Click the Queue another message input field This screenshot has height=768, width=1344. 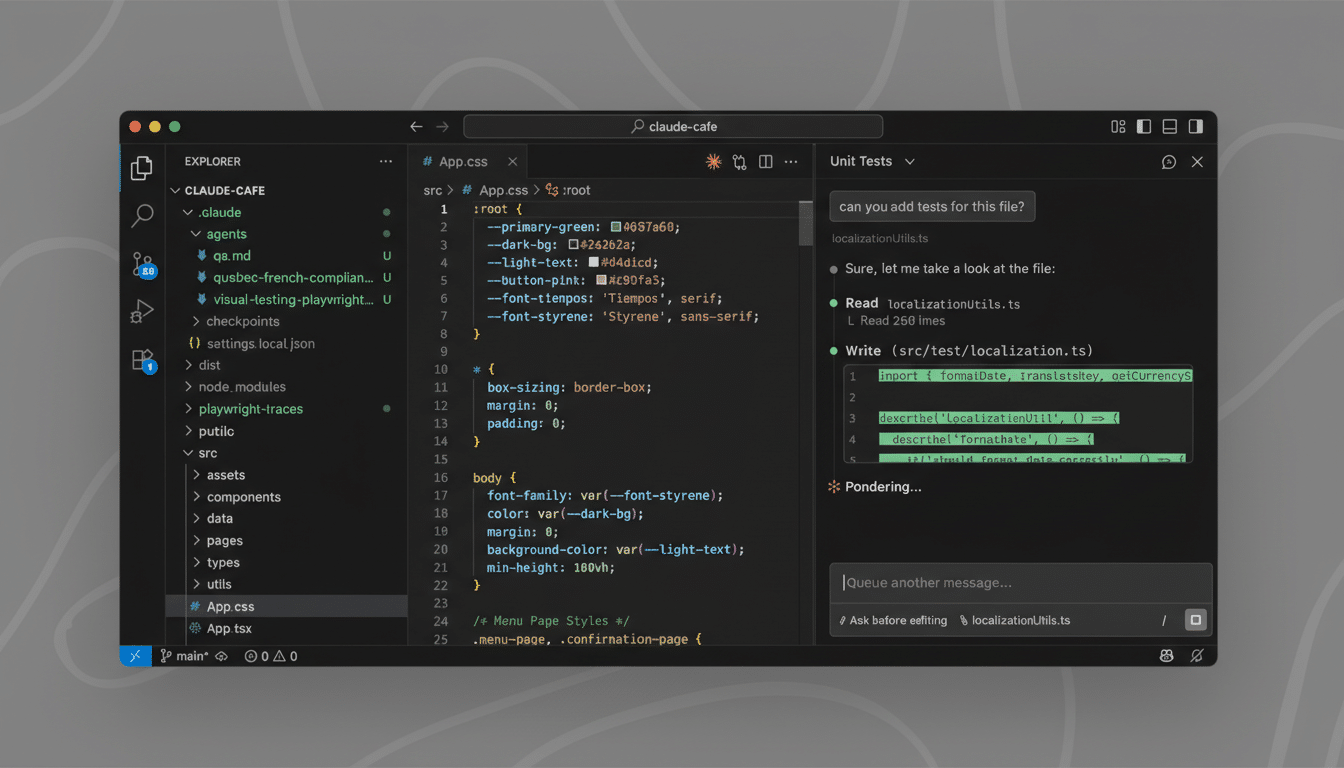coord(1020,583)
